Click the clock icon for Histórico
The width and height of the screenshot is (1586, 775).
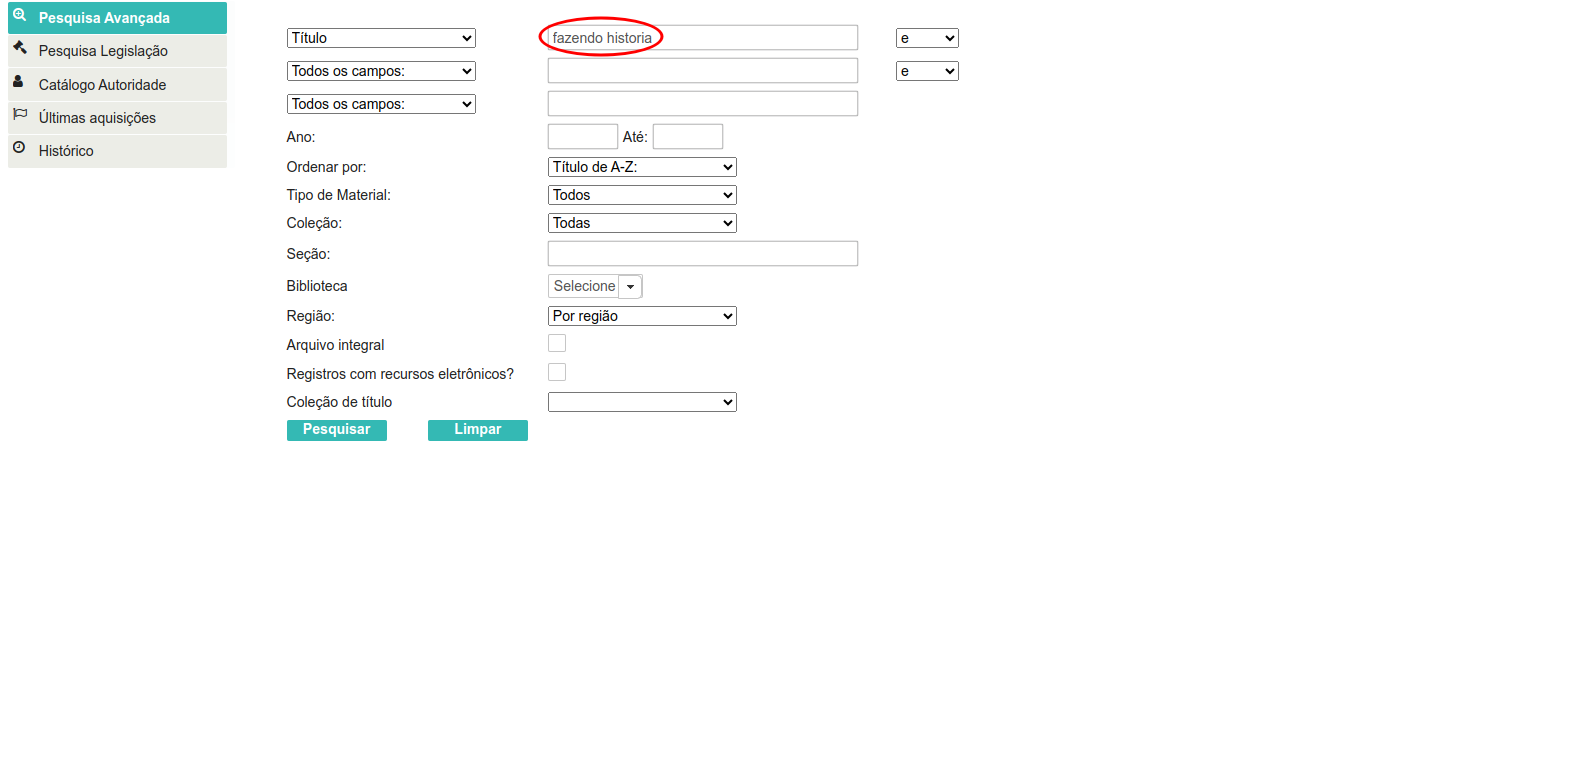[19, 148]
